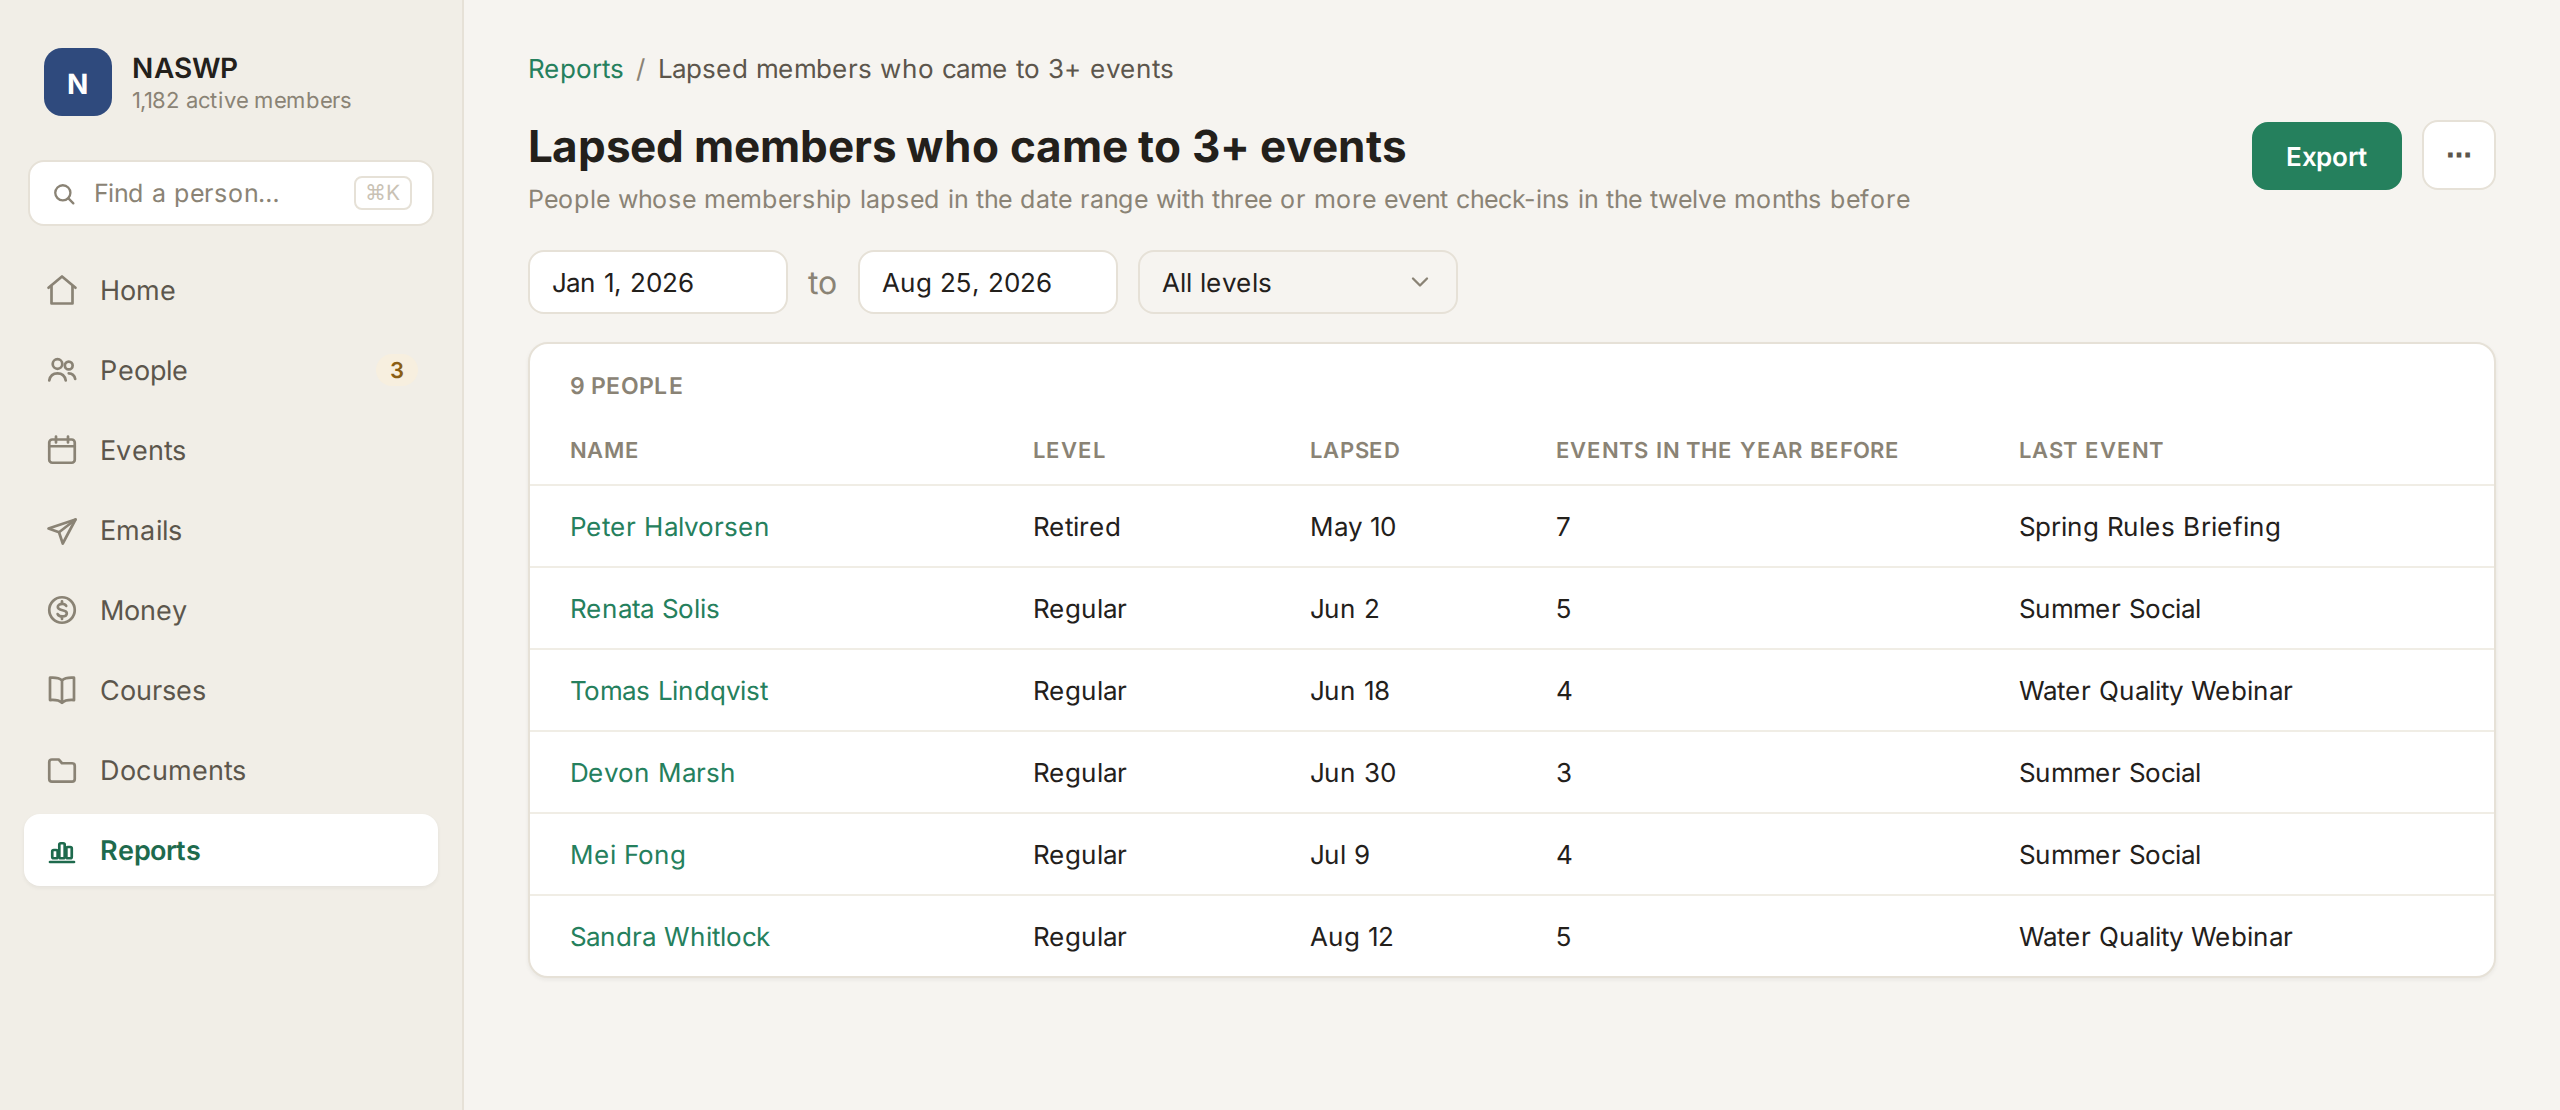Click the Level column header
The width and height of the screenshot is (2560, 1110).
coord(1069,451)
